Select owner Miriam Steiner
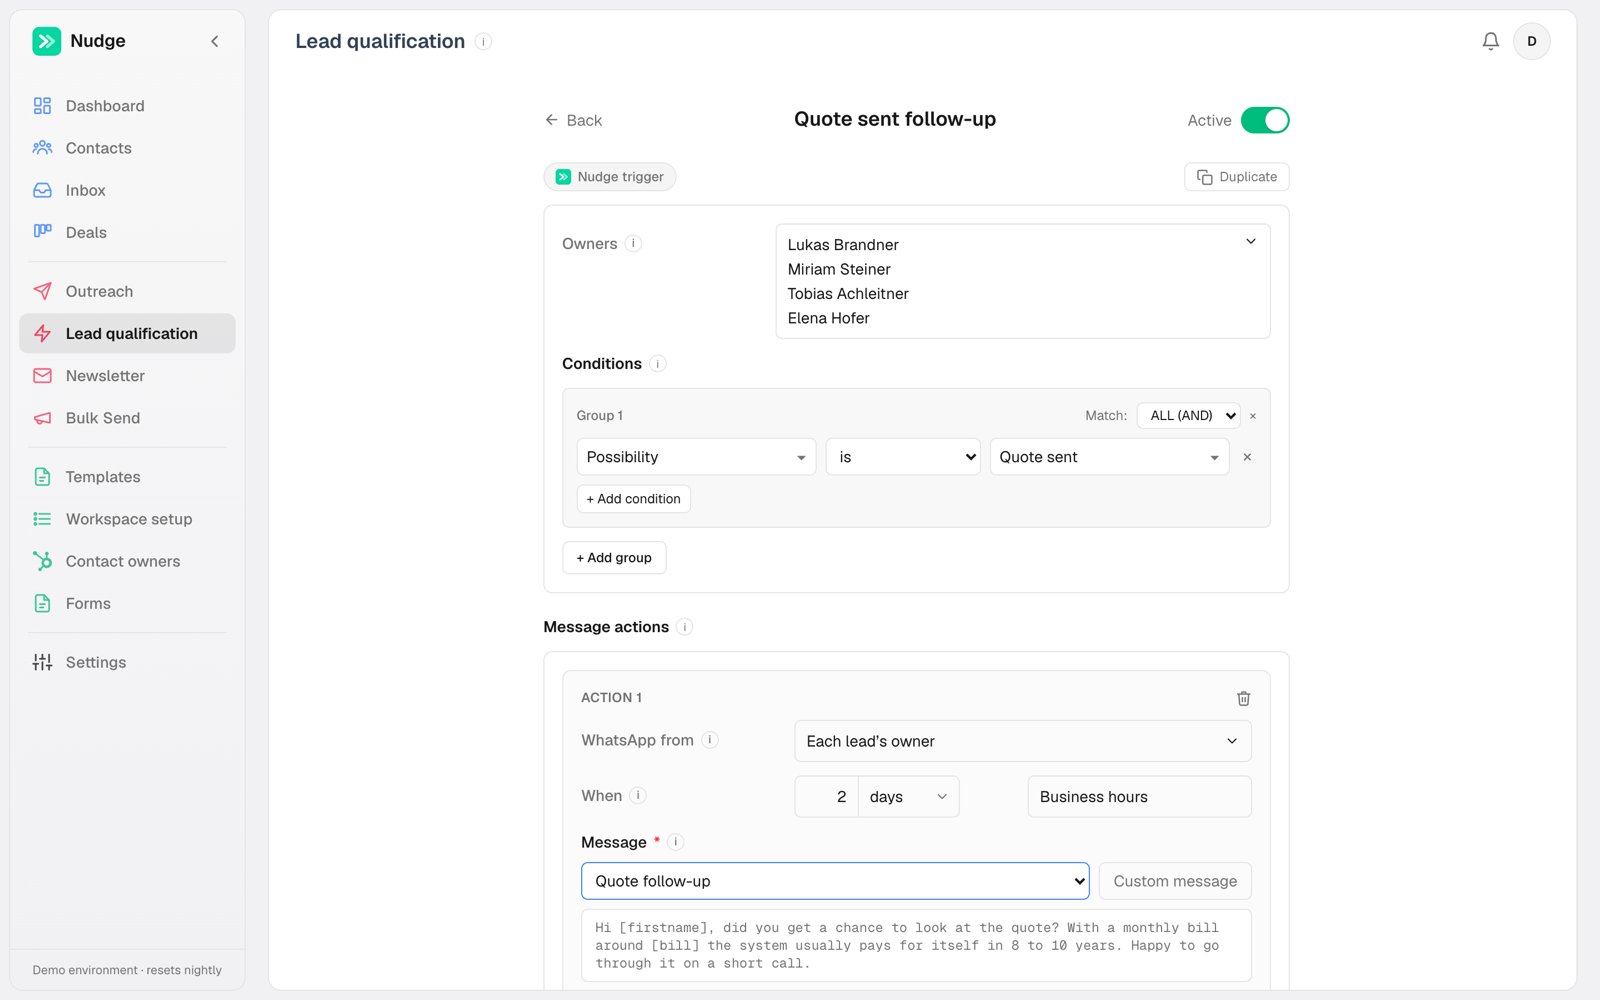This screenshot has height=1000, width=1600. pos(839,269)
